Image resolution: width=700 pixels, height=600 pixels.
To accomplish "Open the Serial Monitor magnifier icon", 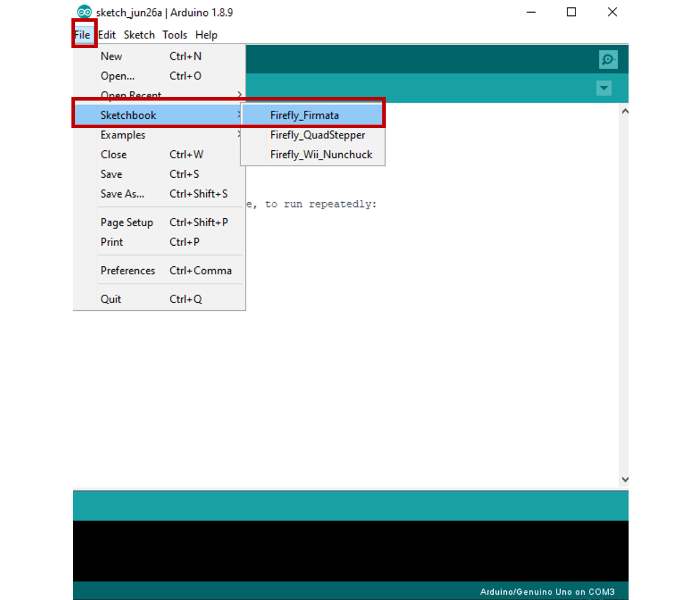I will click(608, 60).
